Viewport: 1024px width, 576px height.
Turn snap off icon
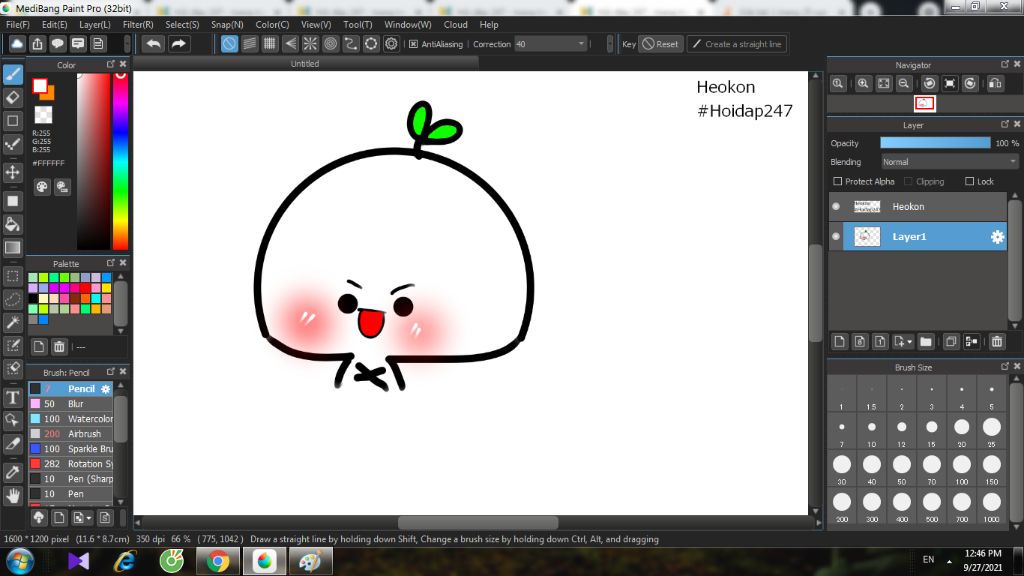point(229,44)
